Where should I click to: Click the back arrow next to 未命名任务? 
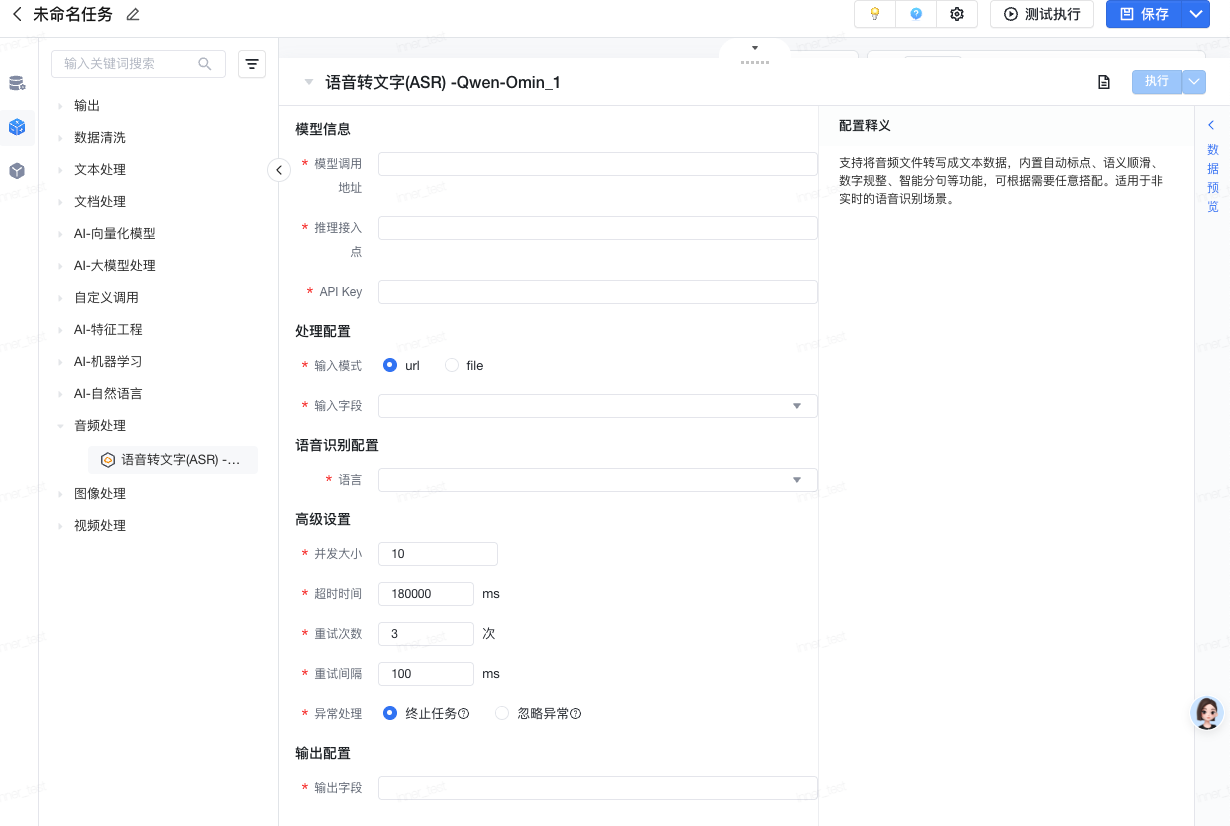[17, 14]
